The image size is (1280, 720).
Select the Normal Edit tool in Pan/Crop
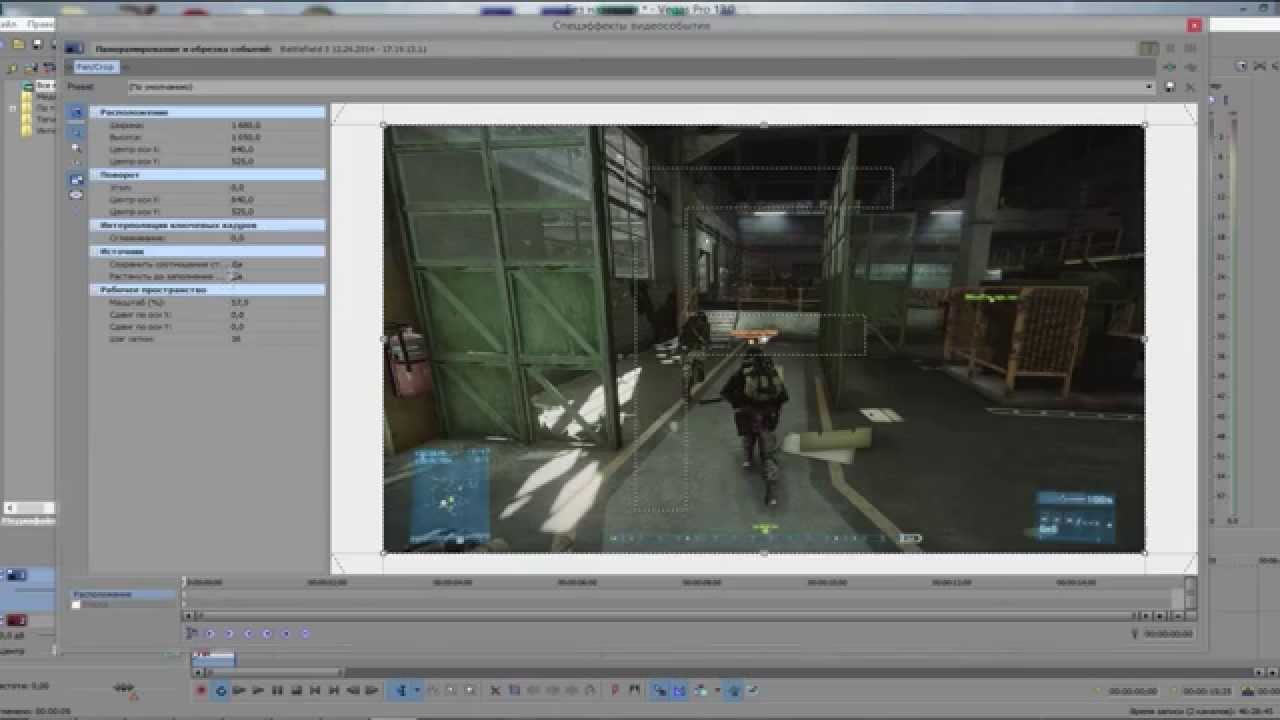click(76, 131)
